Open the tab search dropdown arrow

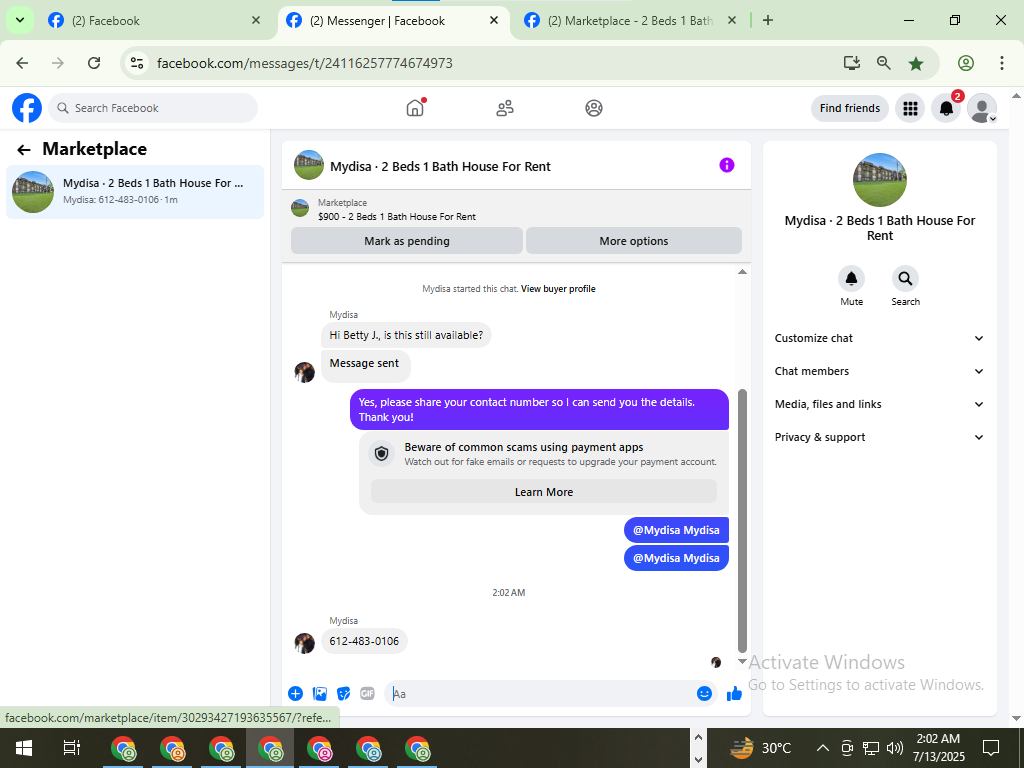pyautogui.click(x=20, y=20)
